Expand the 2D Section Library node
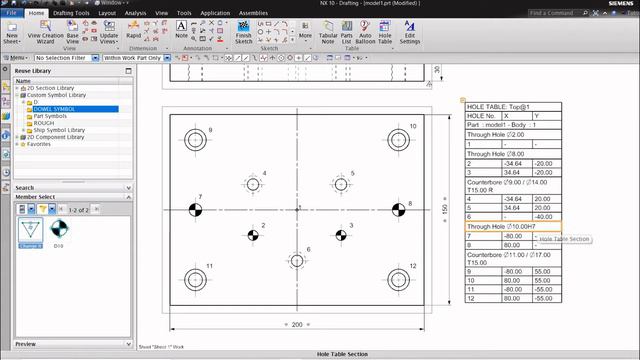This screenshot has height=360, width=640. pos(17,88)
